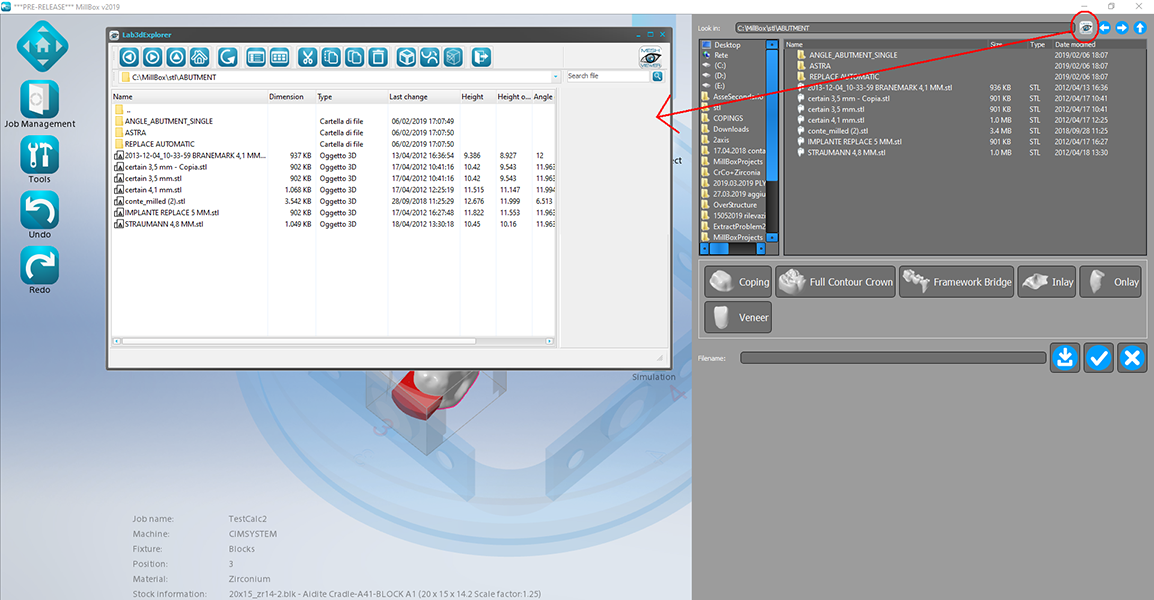Click the solid 3D cube icon
Viewport: 1154px width, 600px height.
click(x=406, y=57)
